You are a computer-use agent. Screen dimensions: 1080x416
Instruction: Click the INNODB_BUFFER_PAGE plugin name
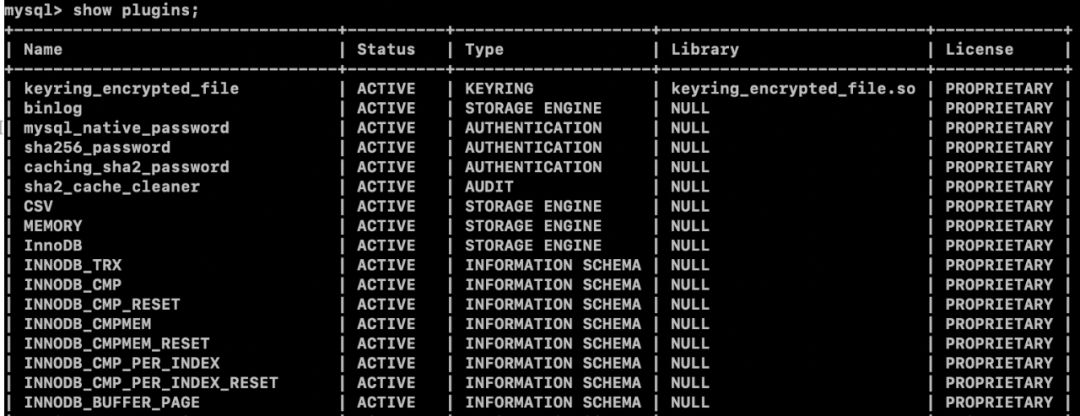pos(112,402)
